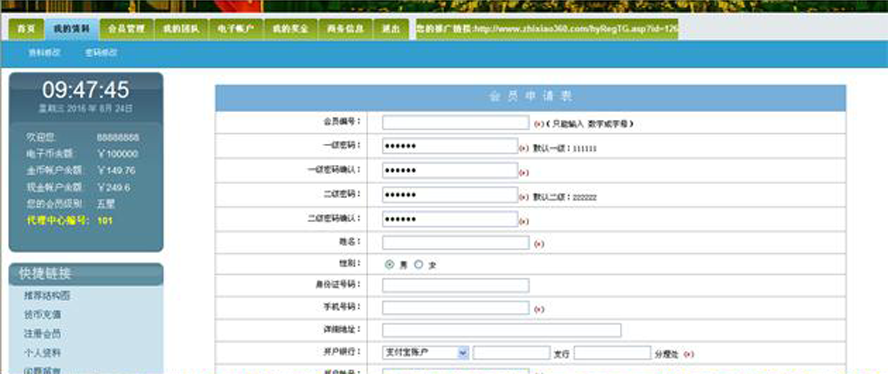Viewport: 888px width, 374px height.
Task: Focus the 手机号码 input field
Action: (x=456, y=308)
